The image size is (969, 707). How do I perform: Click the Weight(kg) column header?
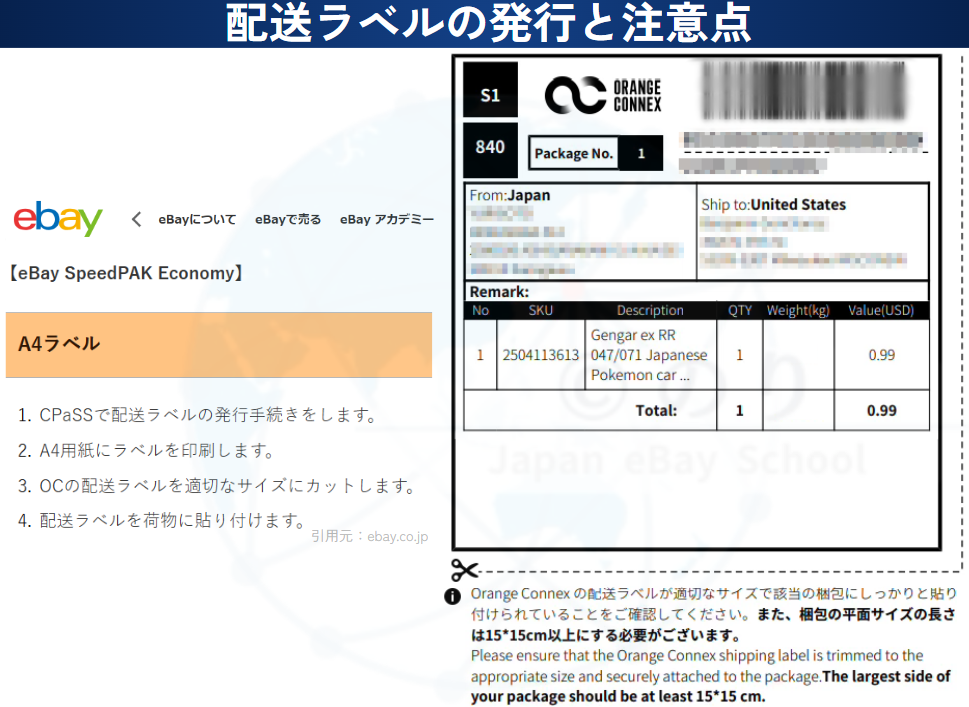[x=797, y=310]
